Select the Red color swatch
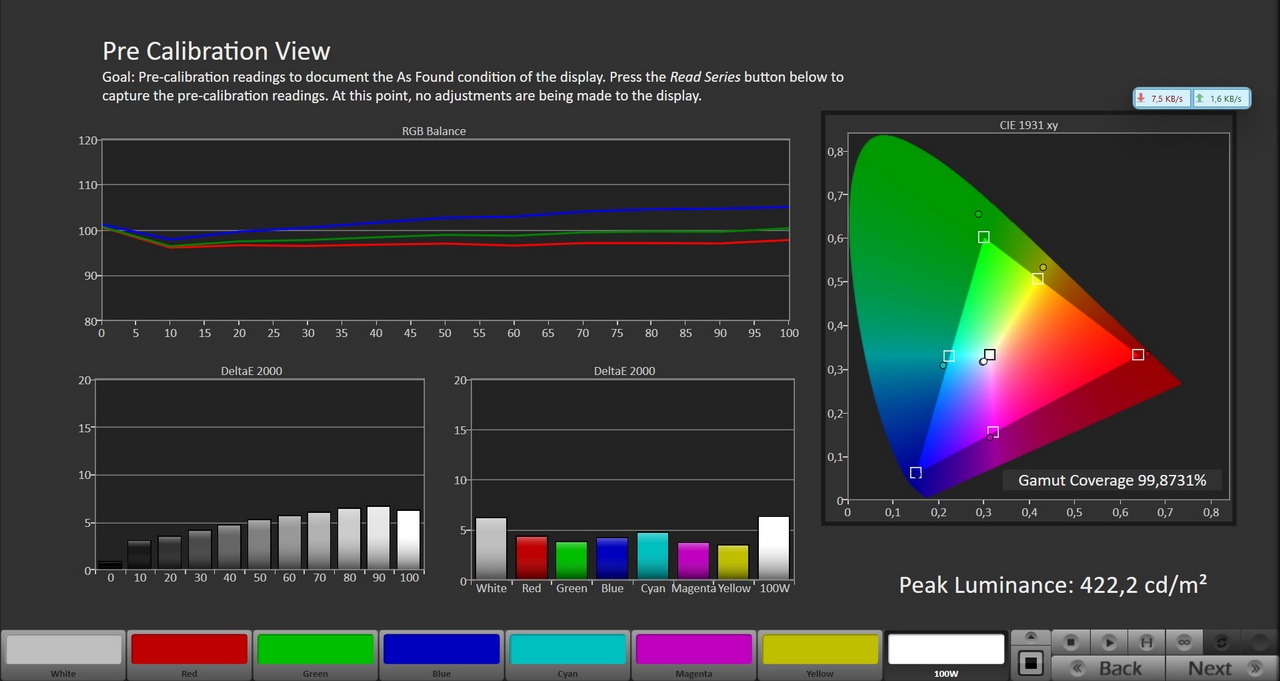Screen dimensions: 1280x681 pos(189,649)
